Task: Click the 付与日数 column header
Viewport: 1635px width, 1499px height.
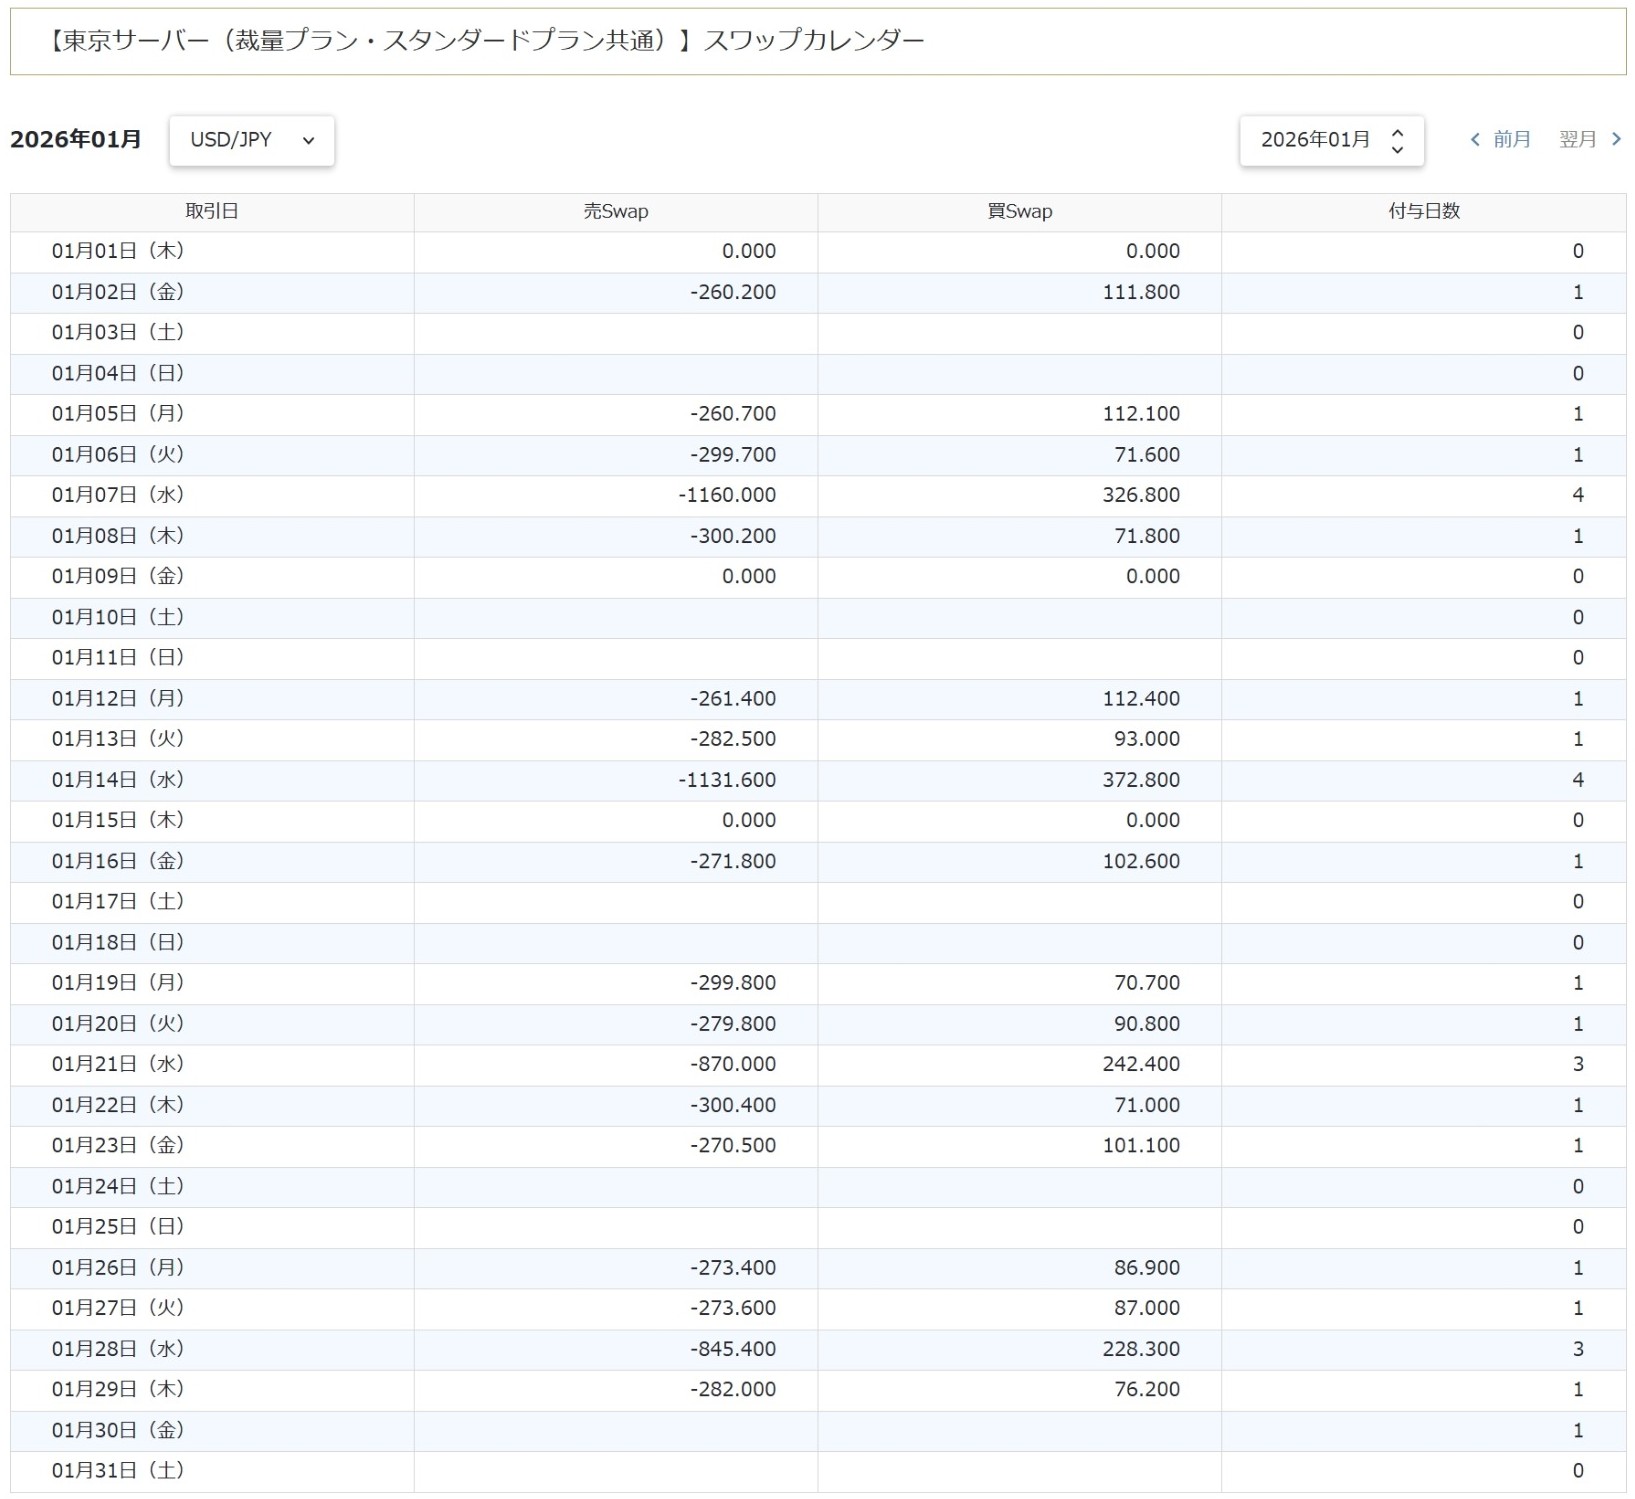Action: pos(1424,212)
